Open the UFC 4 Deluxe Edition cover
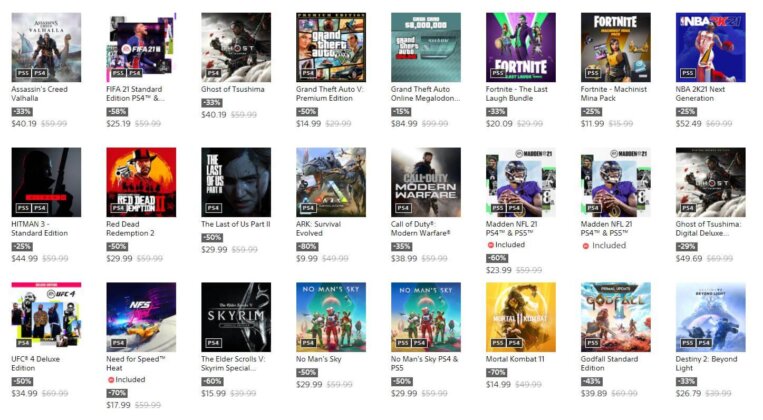Image resolution: width=763 pixels, height=420 pixels. 46,315
